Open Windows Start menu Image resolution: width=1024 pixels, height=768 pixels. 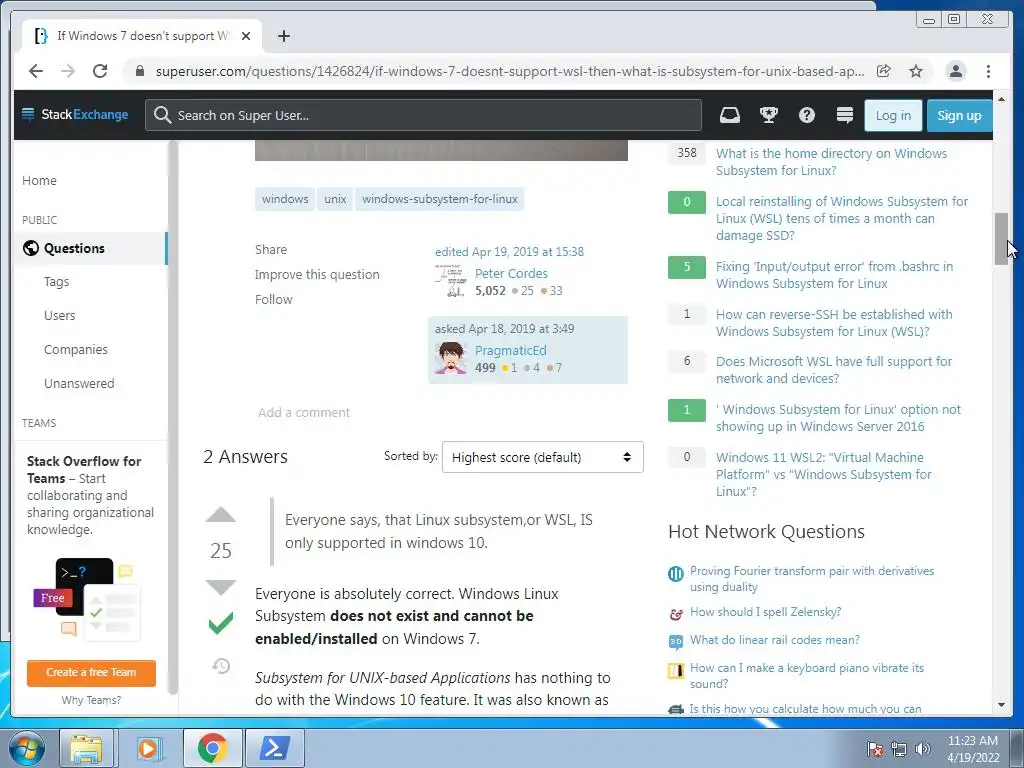(x=27, y=748)
